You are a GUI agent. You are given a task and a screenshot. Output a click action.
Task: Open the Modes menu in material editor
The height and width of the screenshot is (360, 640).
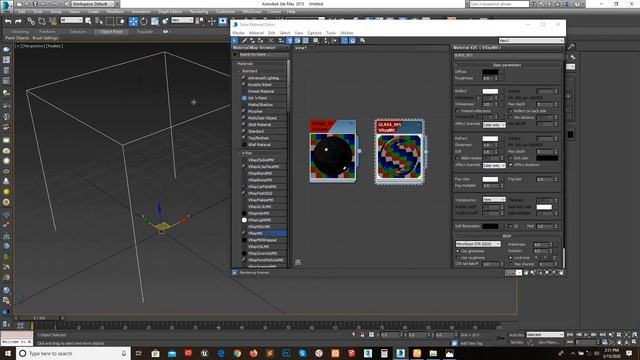tap(238, 33)
